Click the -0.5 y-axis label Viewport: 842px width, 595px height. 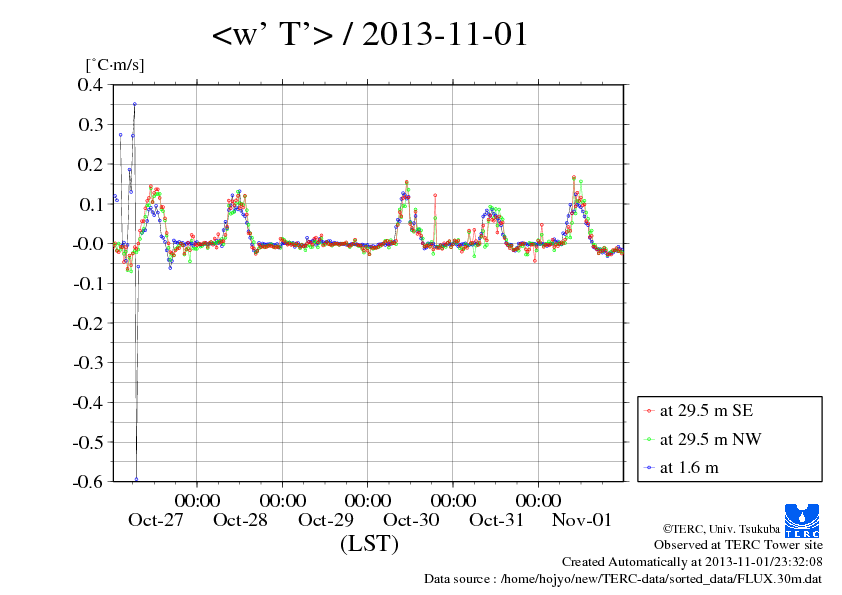(x=88, y=442)
